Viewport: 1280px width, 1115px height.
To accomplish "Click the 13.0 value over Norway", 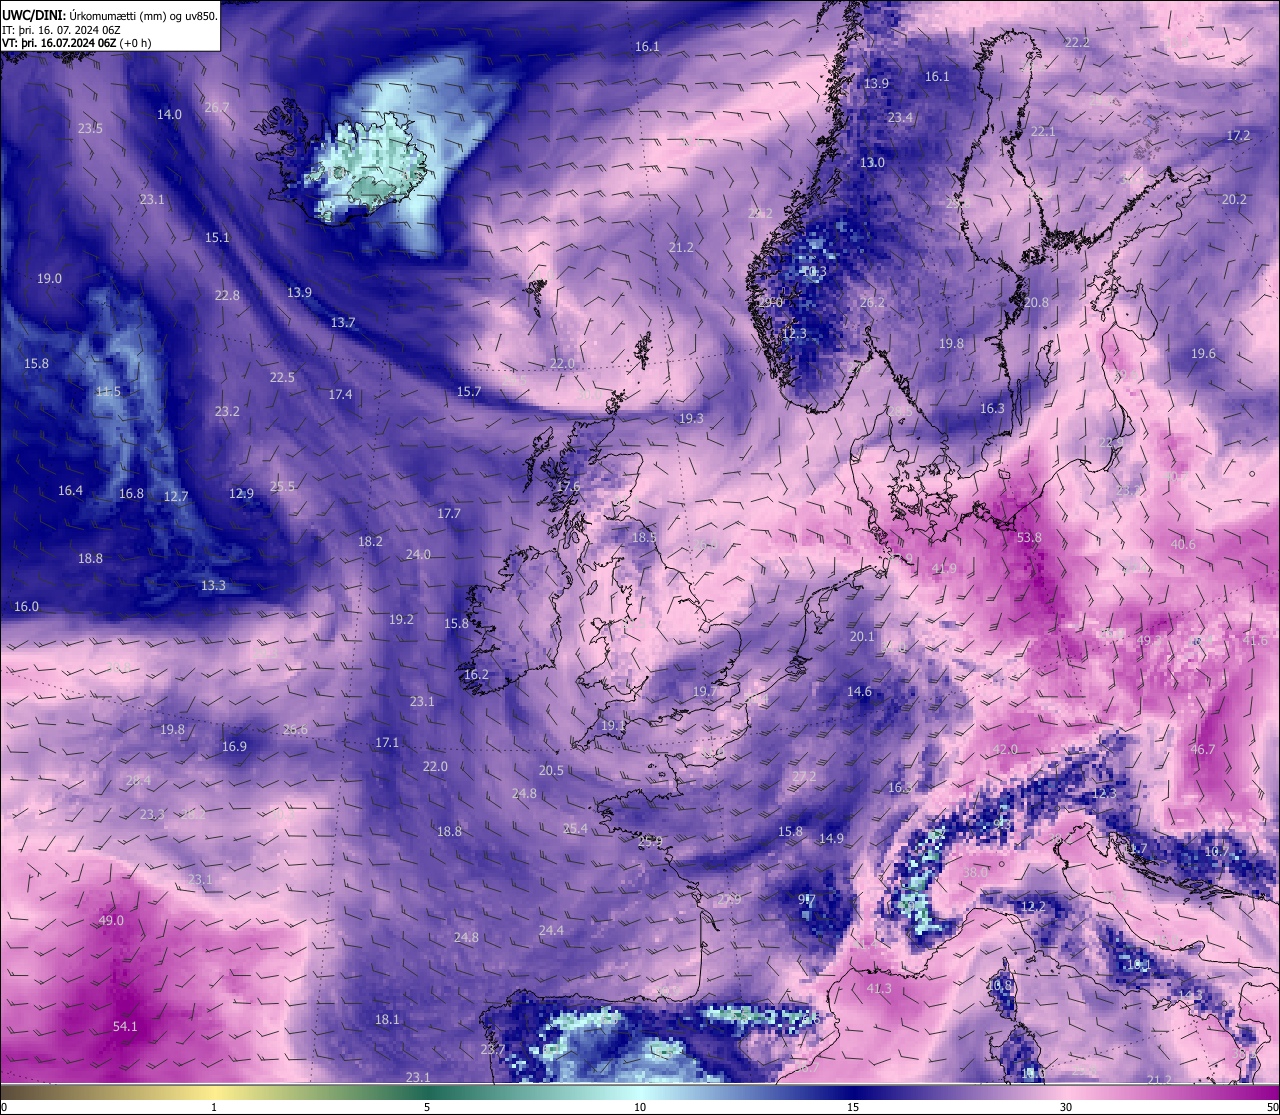I will click(x=873, y=162).
